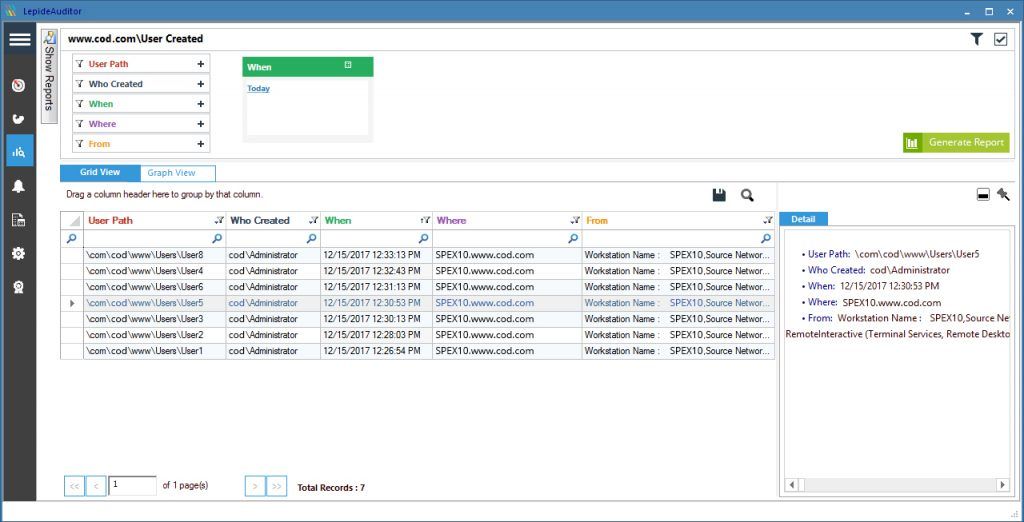Toggle the checkbox icon beside the top-right funnel
1024x522 pixels.
(1000, 39)
